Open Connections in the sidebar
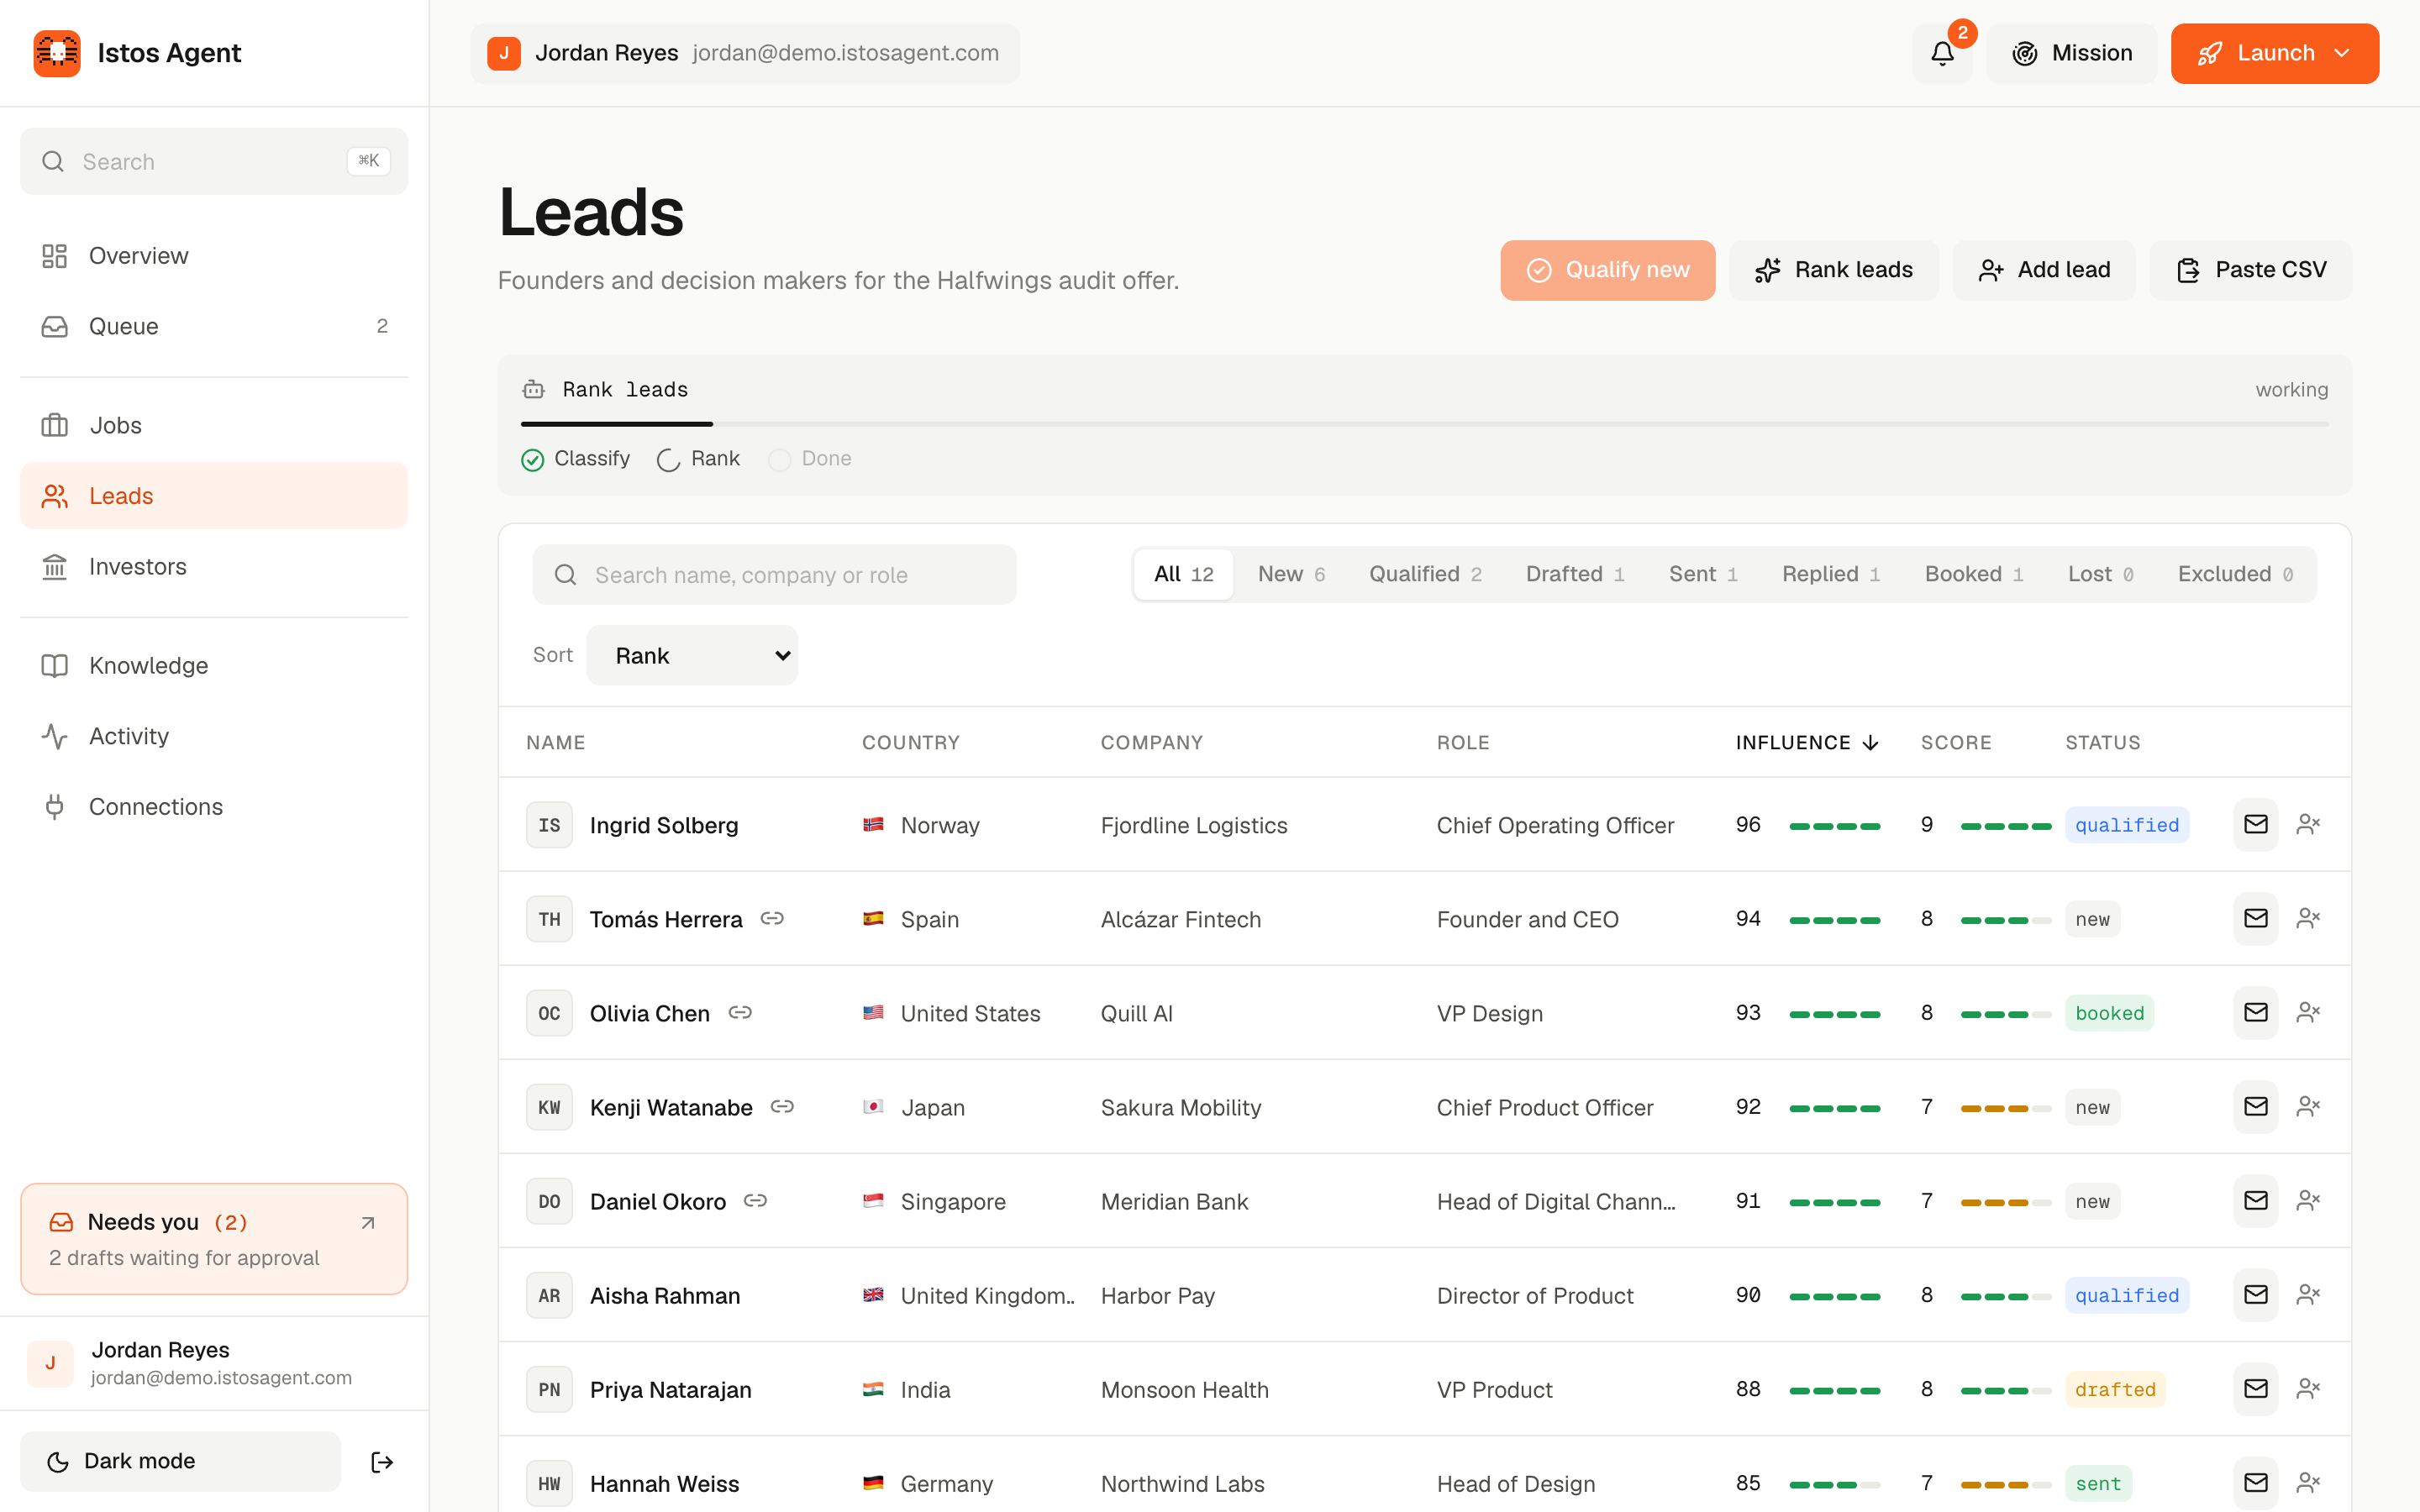This screenshot has width=2420, height=1512. pos(214,806)
